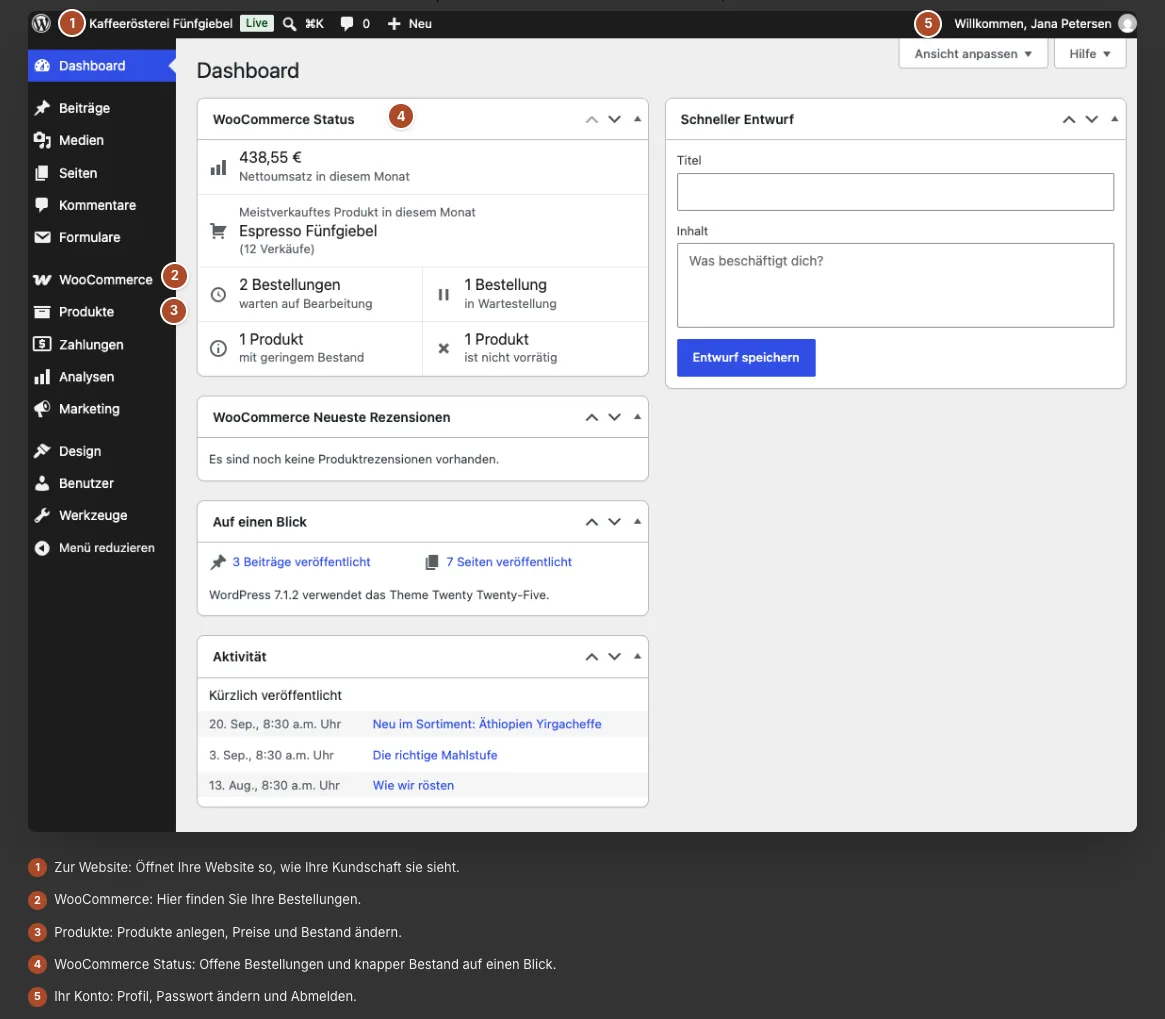Image resolution: width=1165 pixels, height=1019 pixels.
Task: Click Willkommen, Jana Petersen account text
Action: (1033, 24)
